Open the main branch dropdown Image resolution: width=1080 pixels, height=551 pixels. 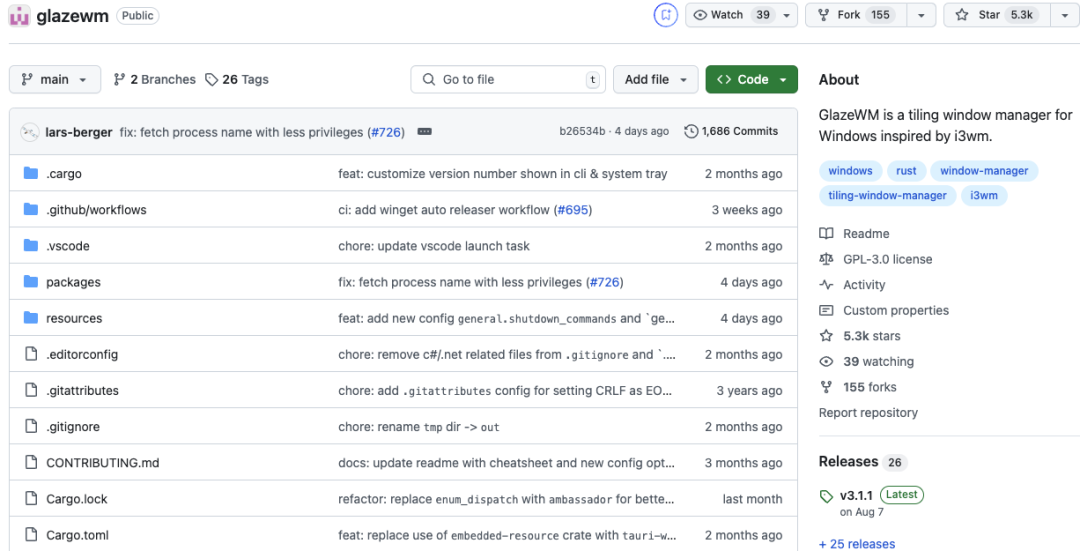55,80
